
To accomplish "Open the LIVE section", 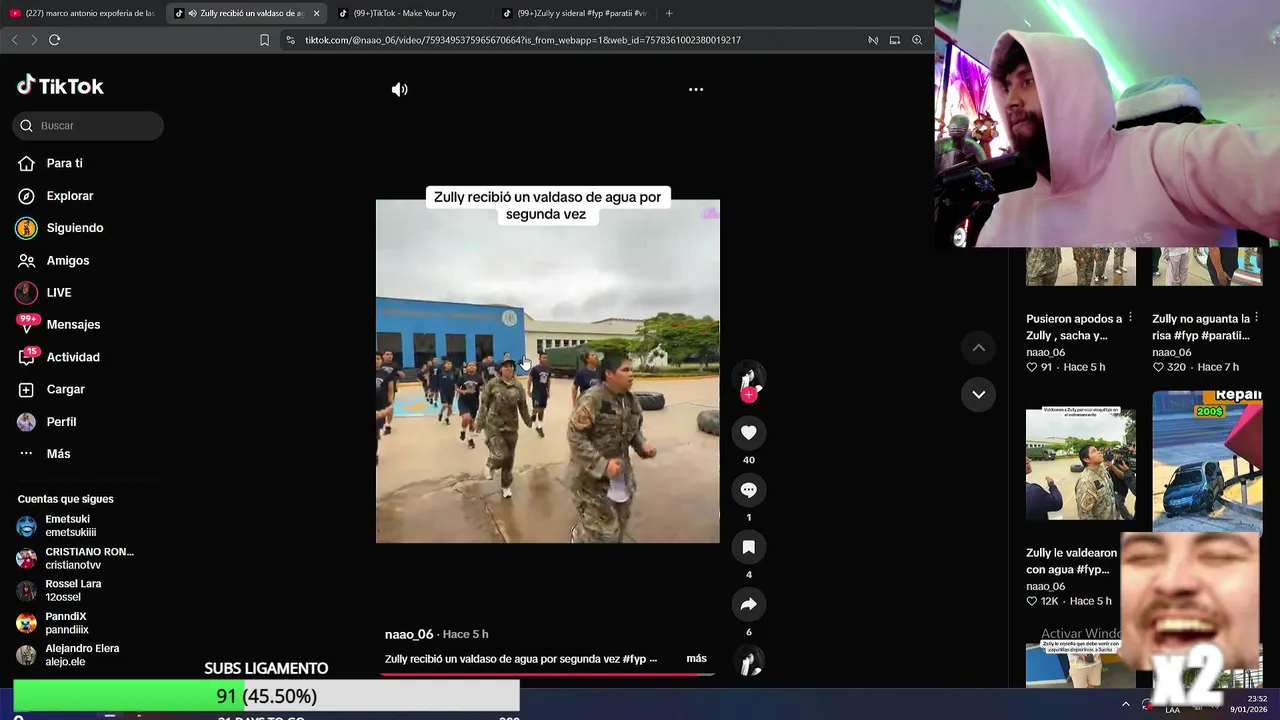I will [58, 292].
